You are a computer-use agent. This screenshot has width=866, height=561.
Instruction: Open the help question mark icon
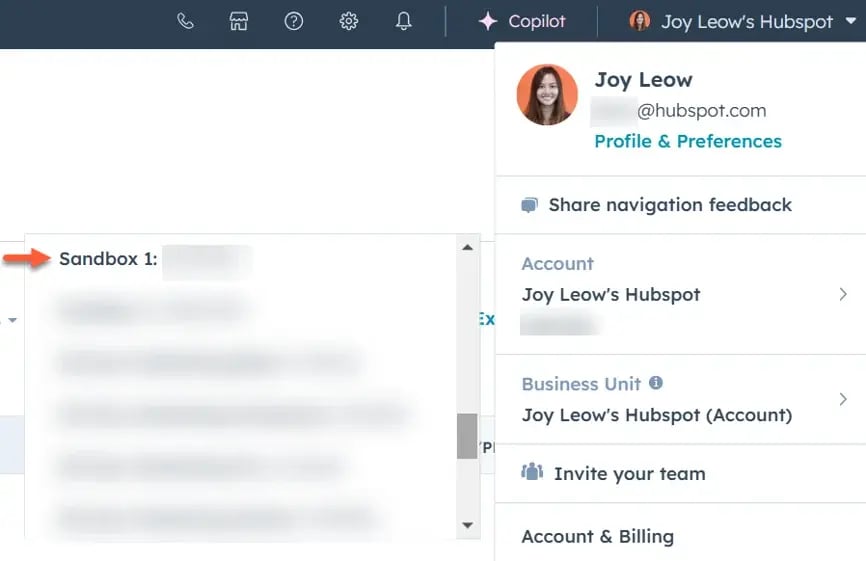click(x=293, y=21)
